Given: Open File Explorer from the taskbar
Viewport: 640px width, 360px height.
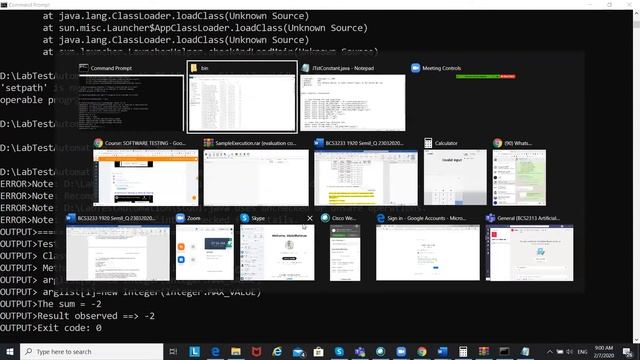Looking at the screenshot, I should click(x=236, y=351).
